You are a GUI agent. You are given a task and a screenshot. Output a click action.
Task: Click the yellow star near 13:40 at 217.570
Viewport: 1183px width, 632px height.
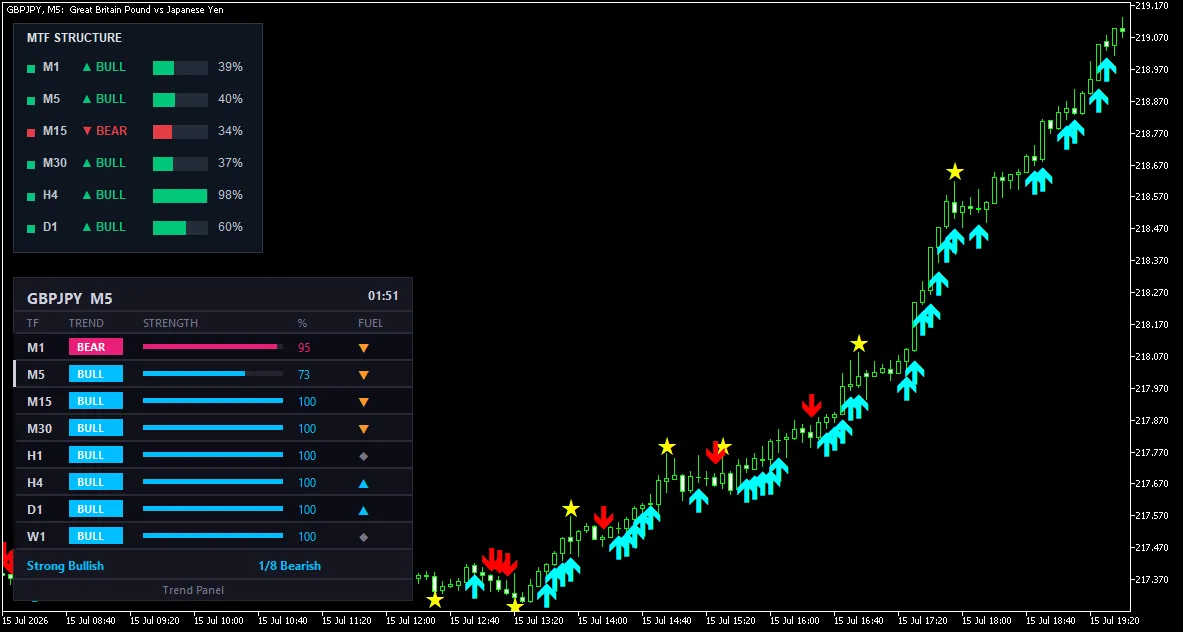pyautogui.click(x=570, y=508)
